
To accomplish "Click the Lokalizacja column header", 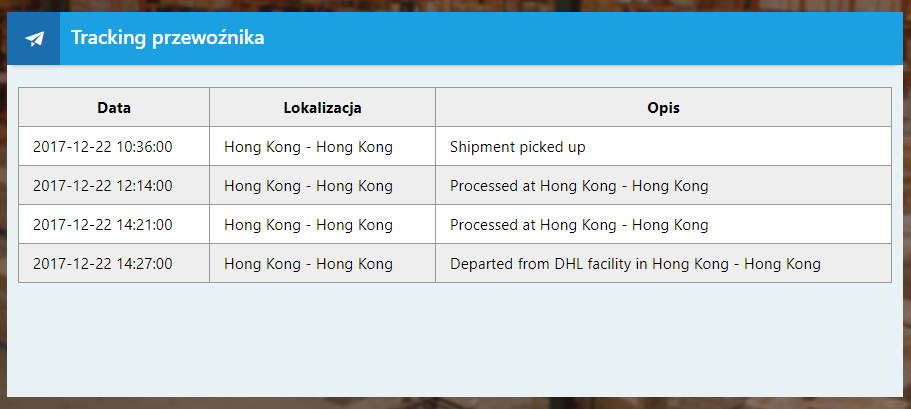I will pos(322,108).
